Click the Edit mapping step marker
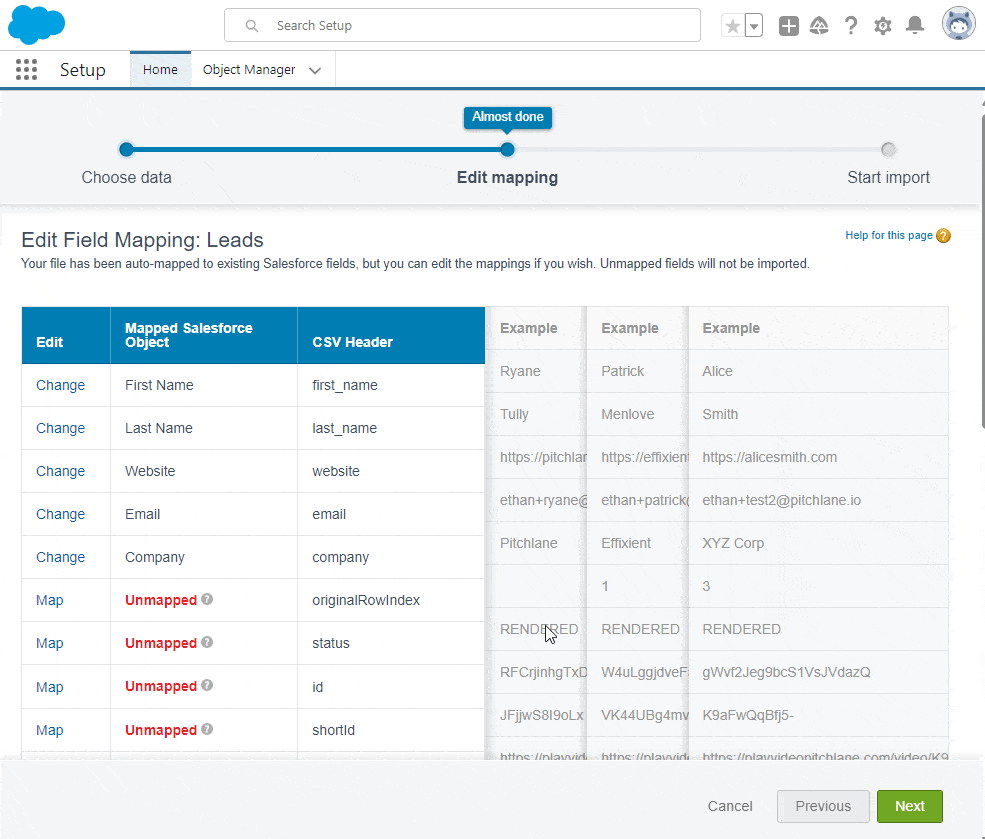The image size is (985, 839). [508, 149]
